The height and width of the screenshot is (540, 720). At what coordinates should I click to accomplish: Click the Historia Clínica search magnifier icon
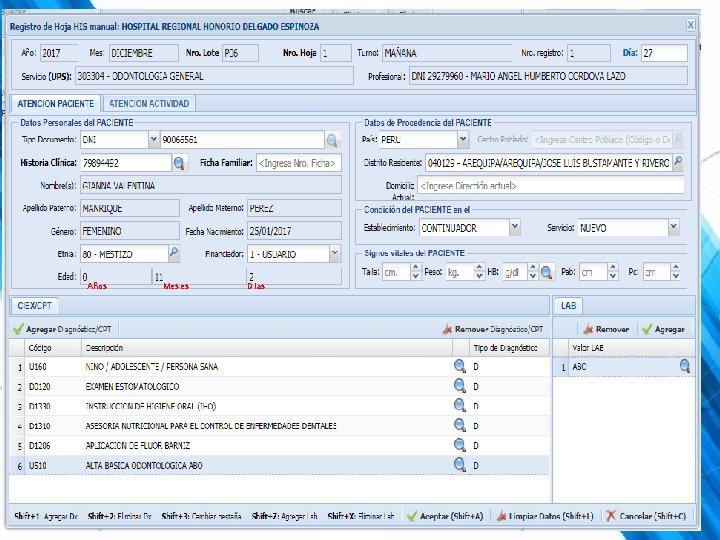tap(179, 163)
